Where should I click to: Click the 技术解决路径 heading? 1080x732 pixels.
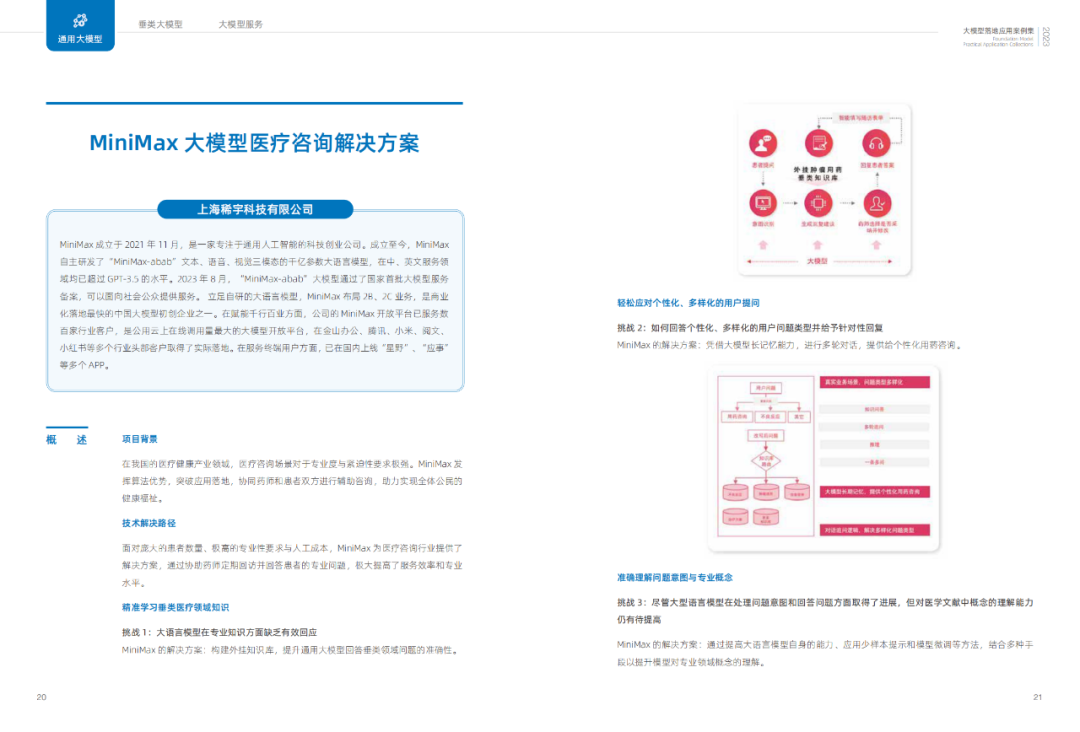tap(149, 523)
